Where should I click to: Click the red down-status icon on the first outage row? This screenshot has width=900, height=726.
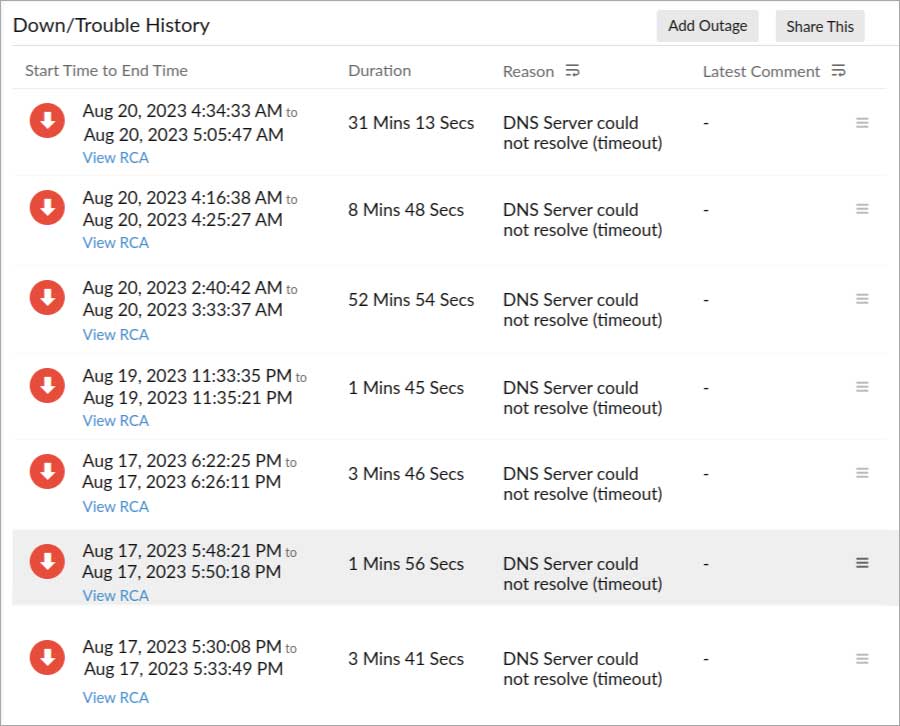[46, 122]
